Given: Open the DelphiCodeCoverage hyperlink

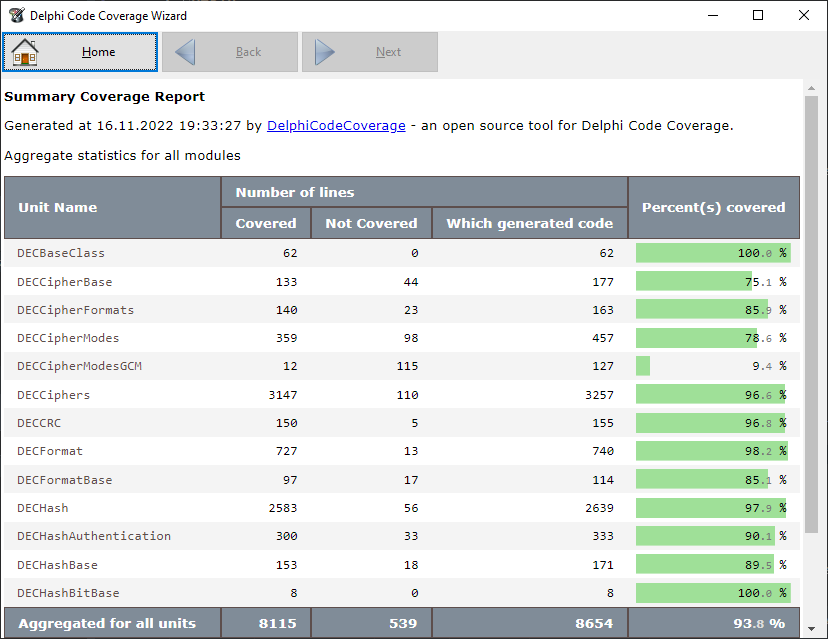Looking at the screenshot, I should coord(336,126).
